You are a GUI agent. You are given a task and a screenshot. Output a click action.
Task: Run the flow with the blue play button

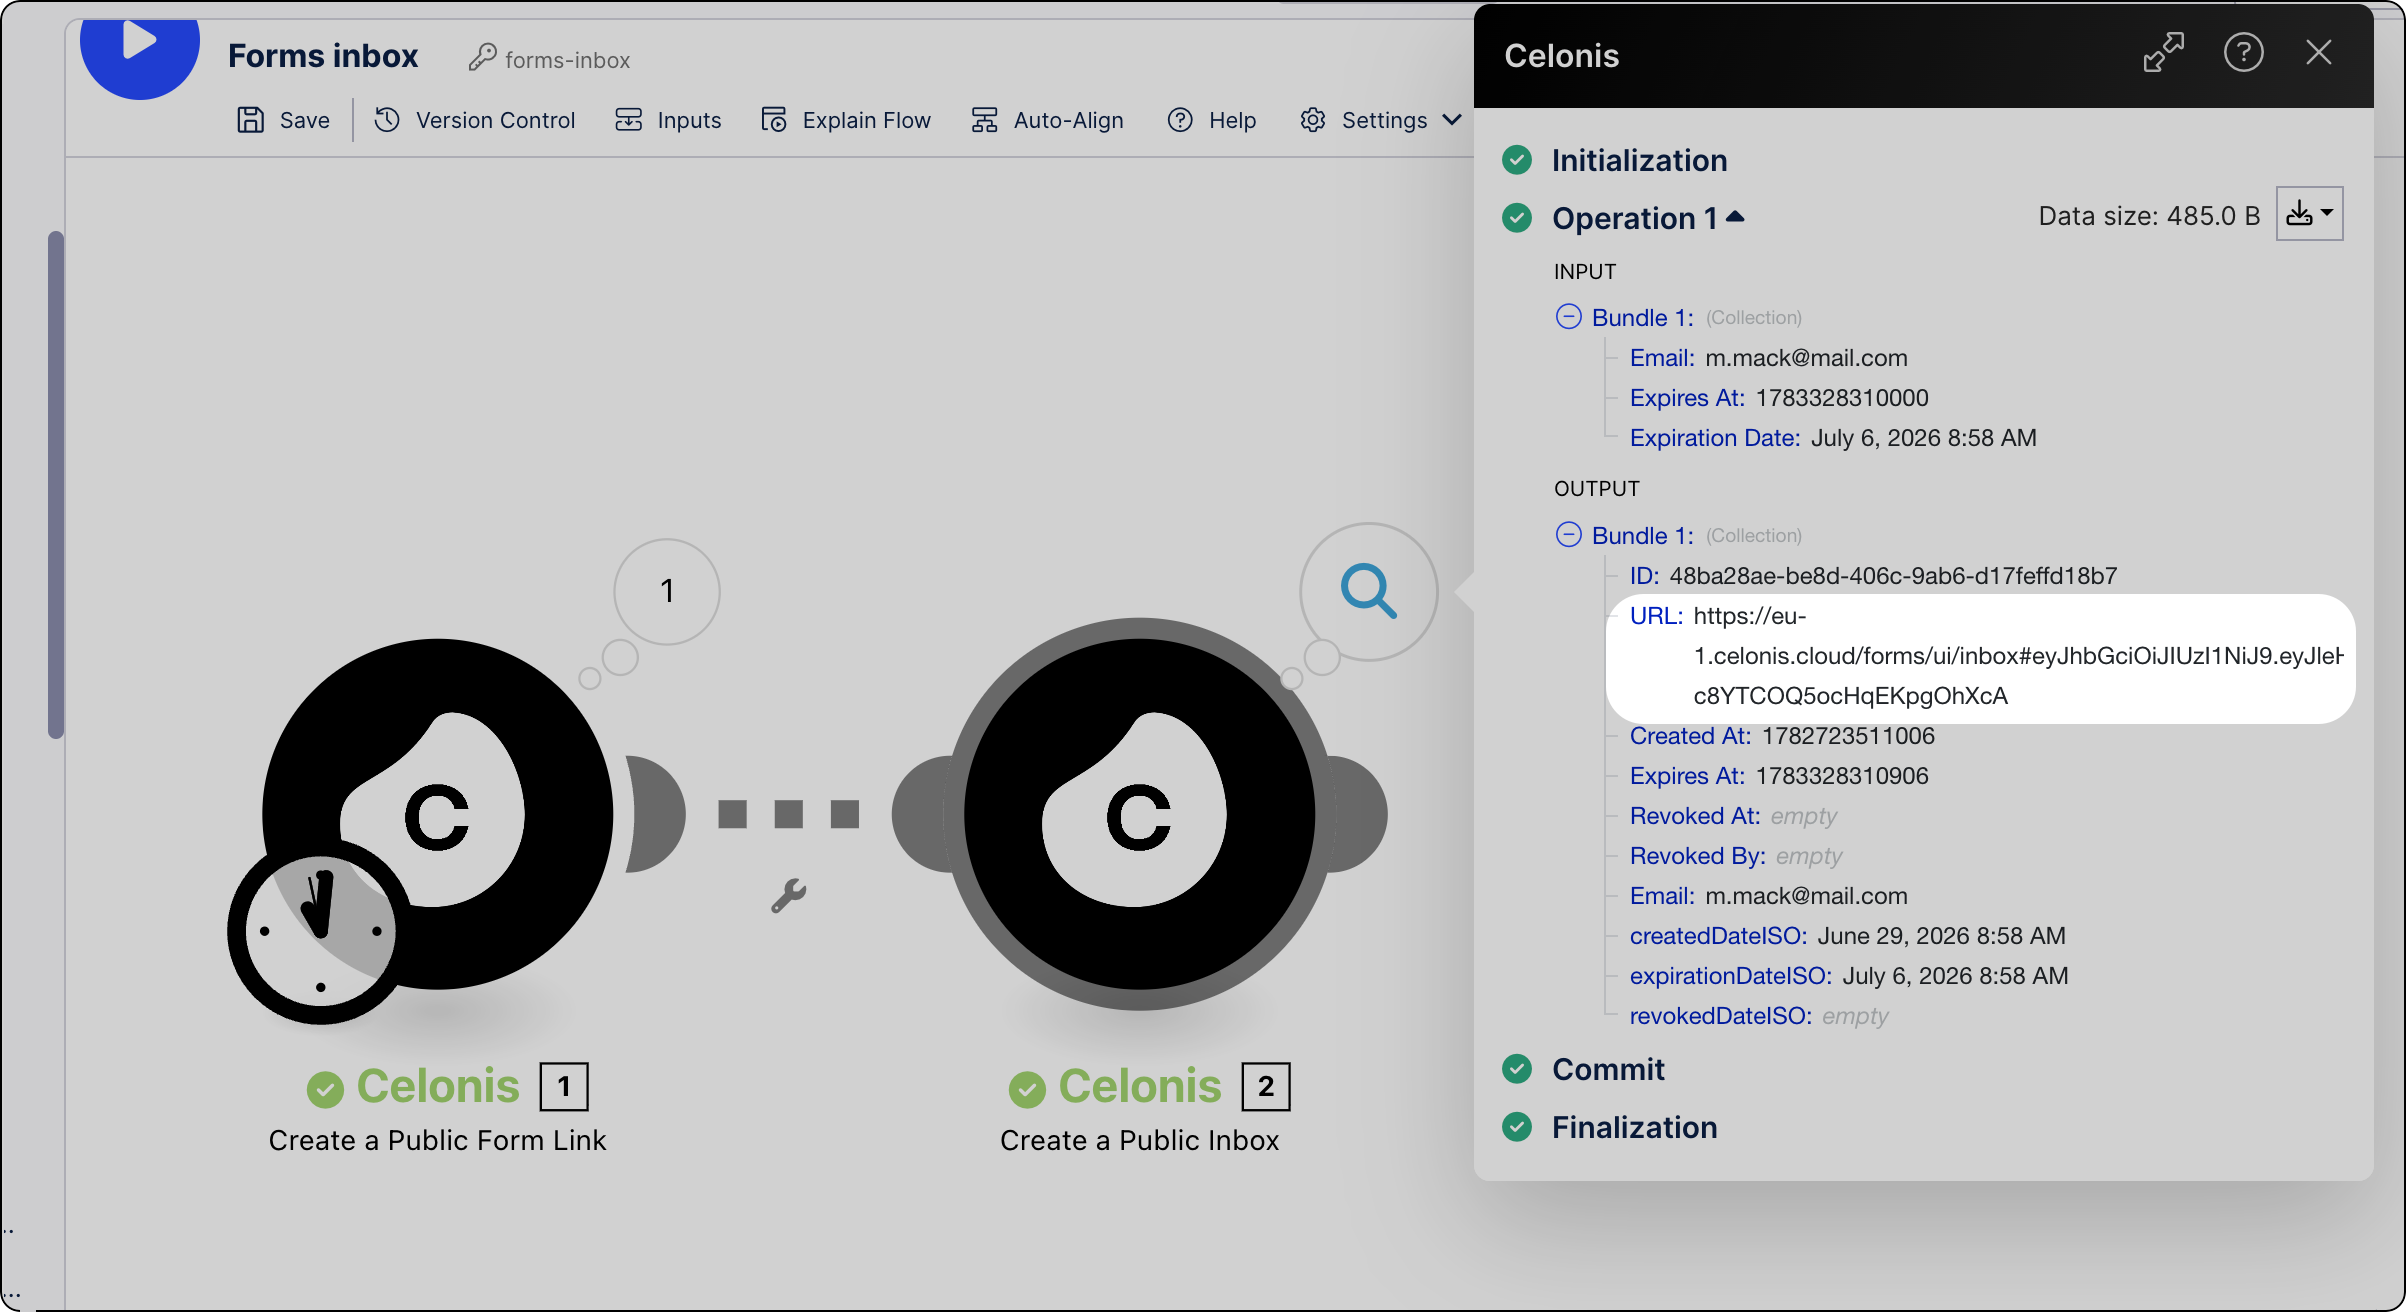[140, 48]
